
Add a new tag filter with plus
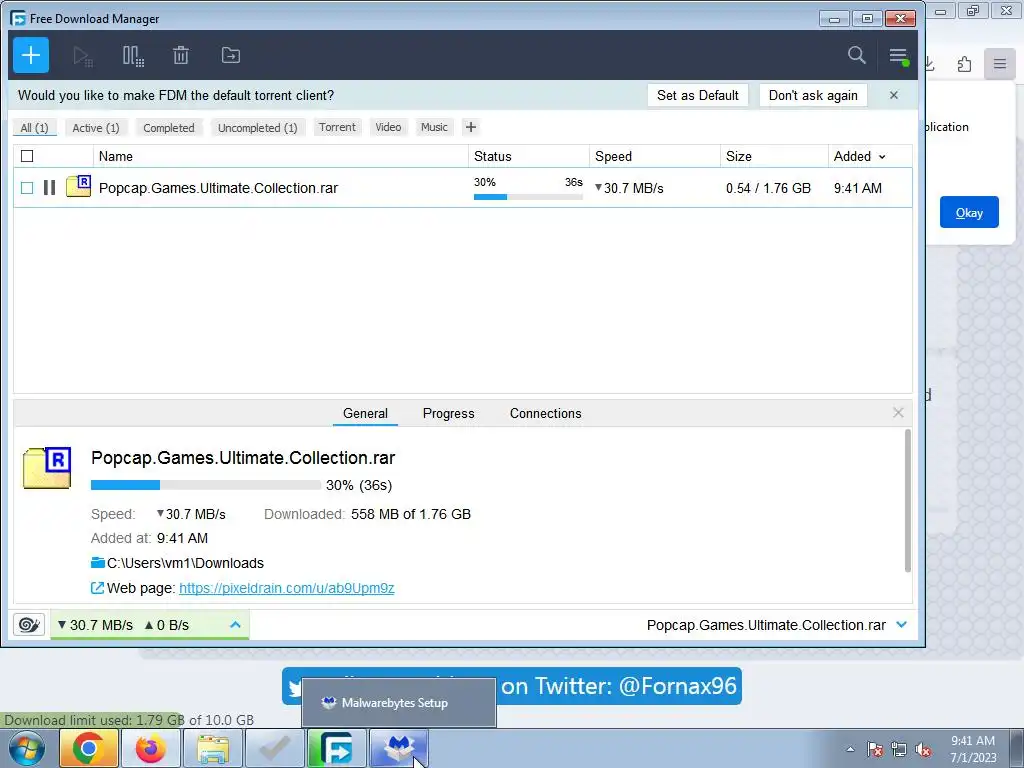(471, 127)
